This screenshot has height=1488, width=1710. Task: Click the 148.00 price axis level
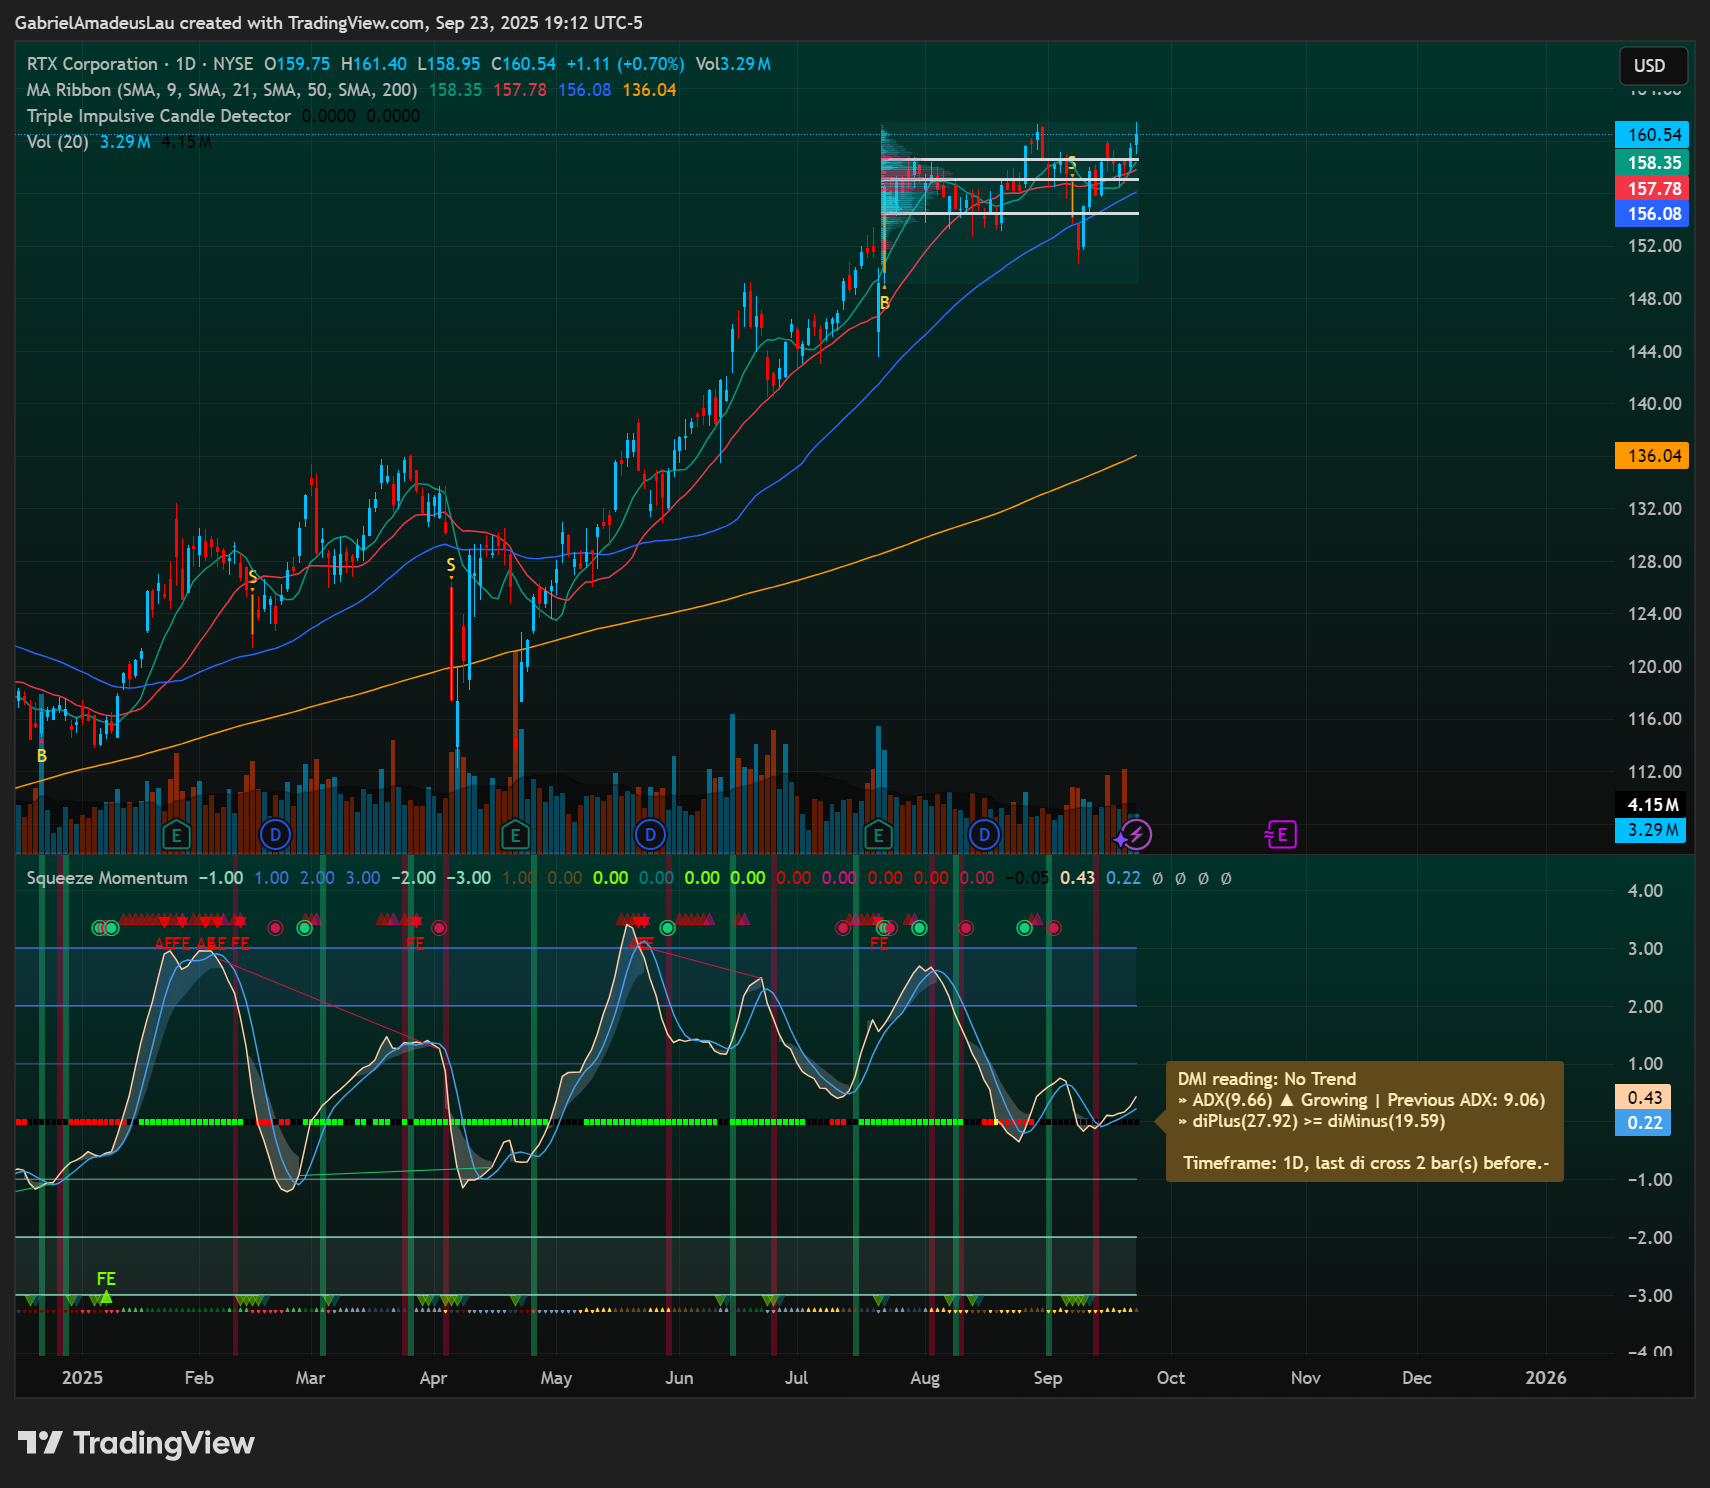pyautogui.click(x=1655, y=298)
